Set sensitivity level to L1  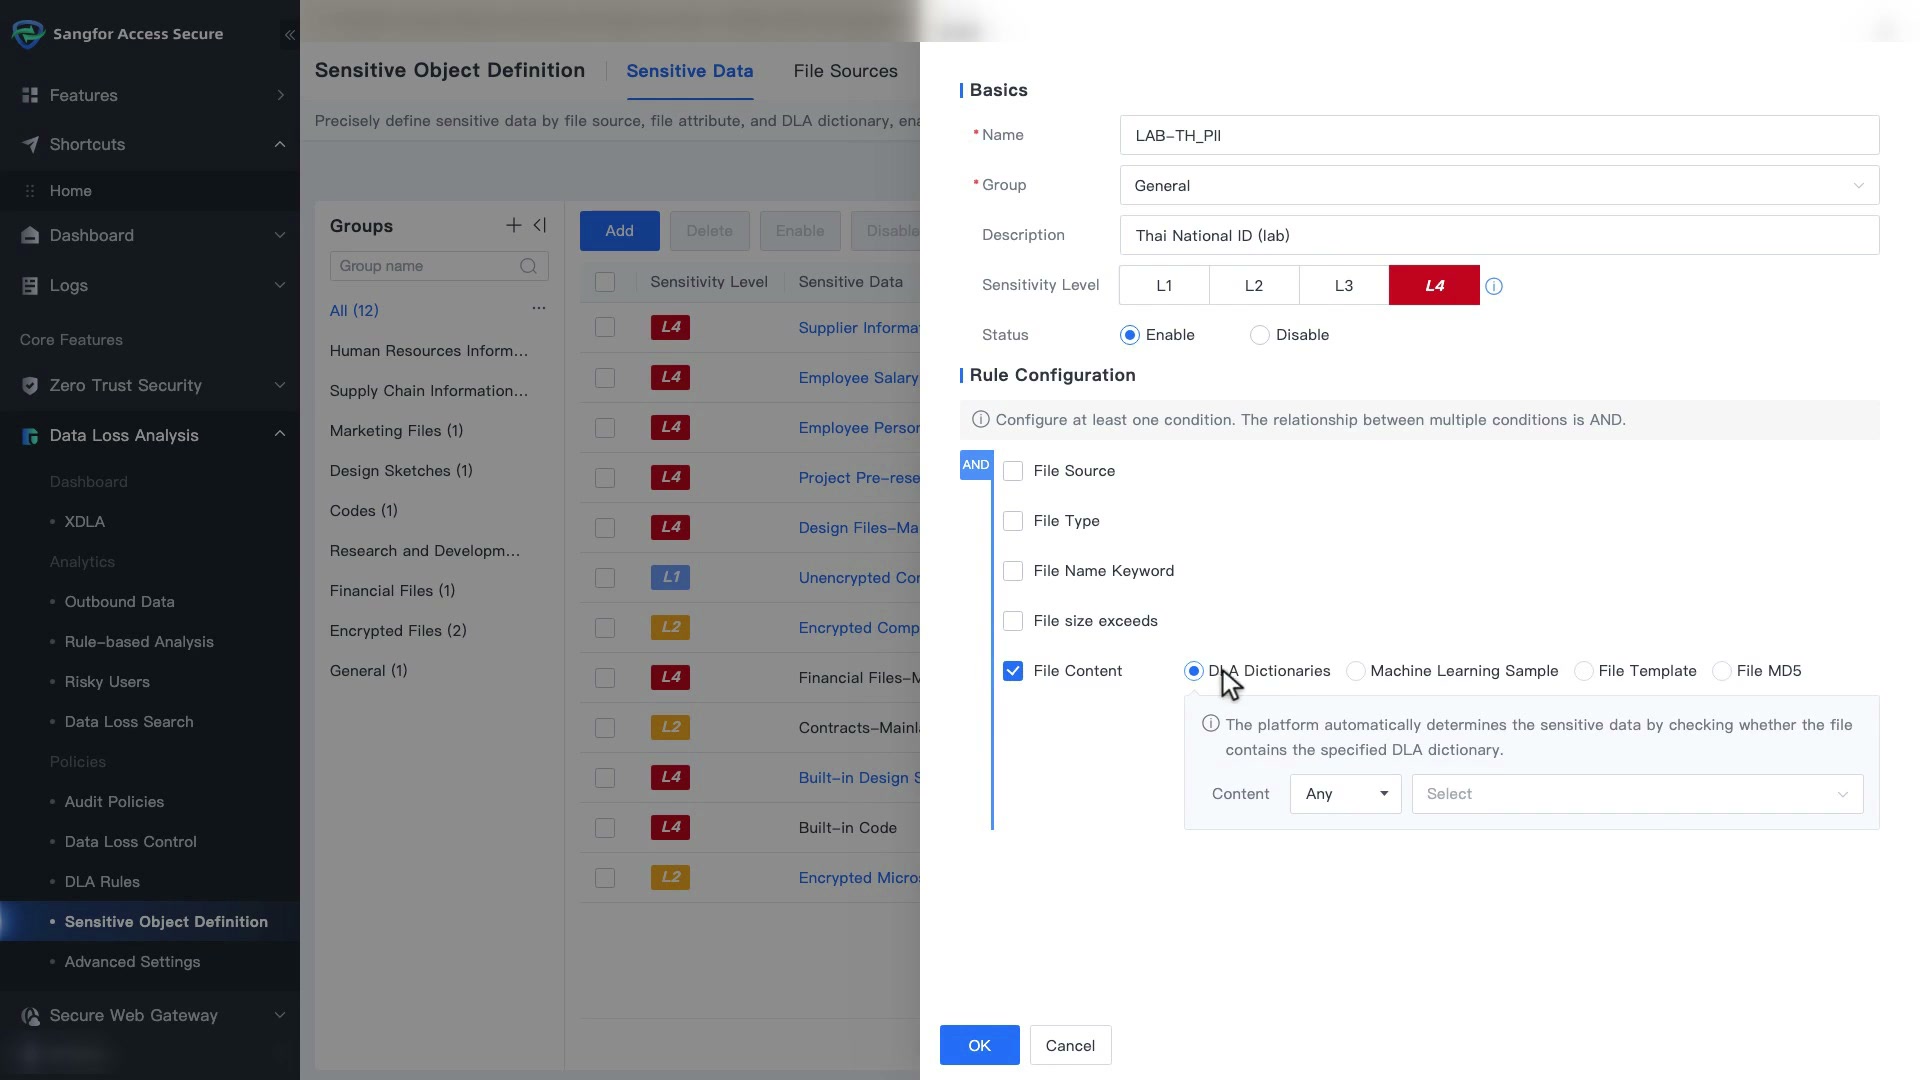pyautogui.click(x=1164, y=285)
